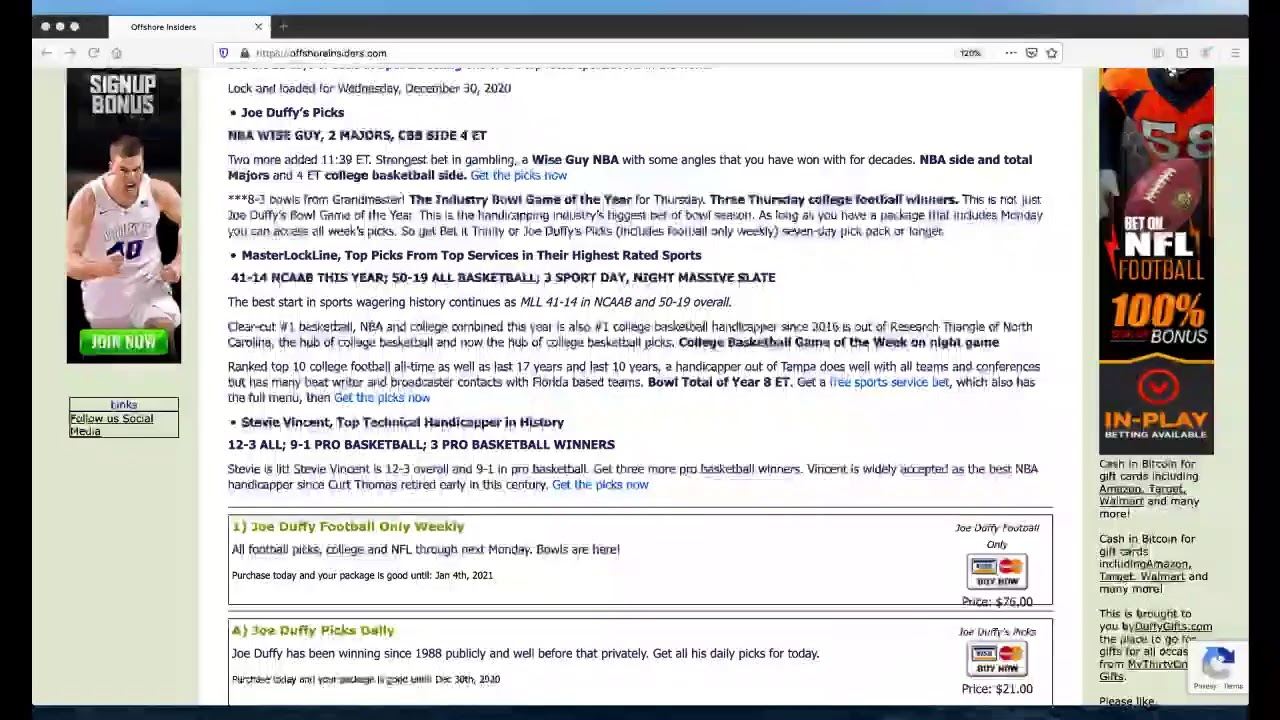This screenshot has width=1280, height=720.
Task: Select '41-14 NCAAB THIS YEAR' headline
Action: point(503,278)
